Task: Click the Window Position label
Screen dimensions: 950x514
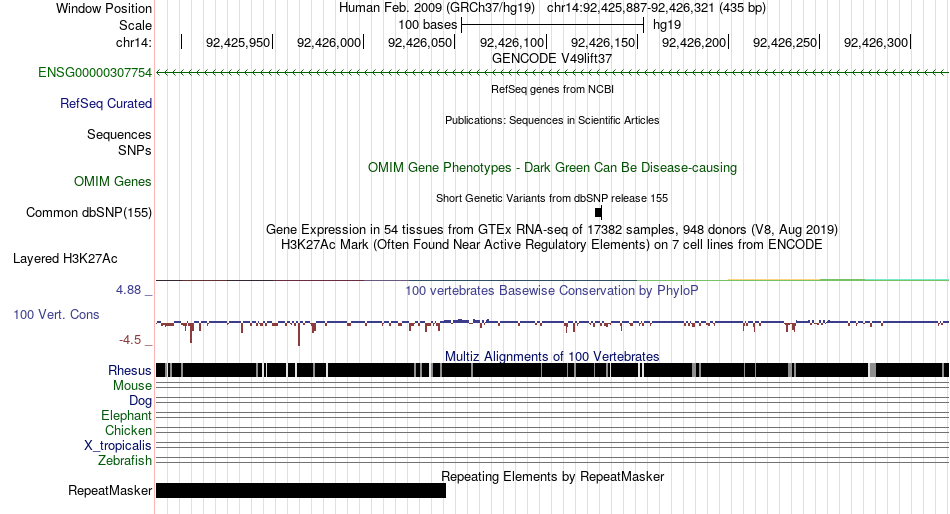Action: (x=104, y=8)
